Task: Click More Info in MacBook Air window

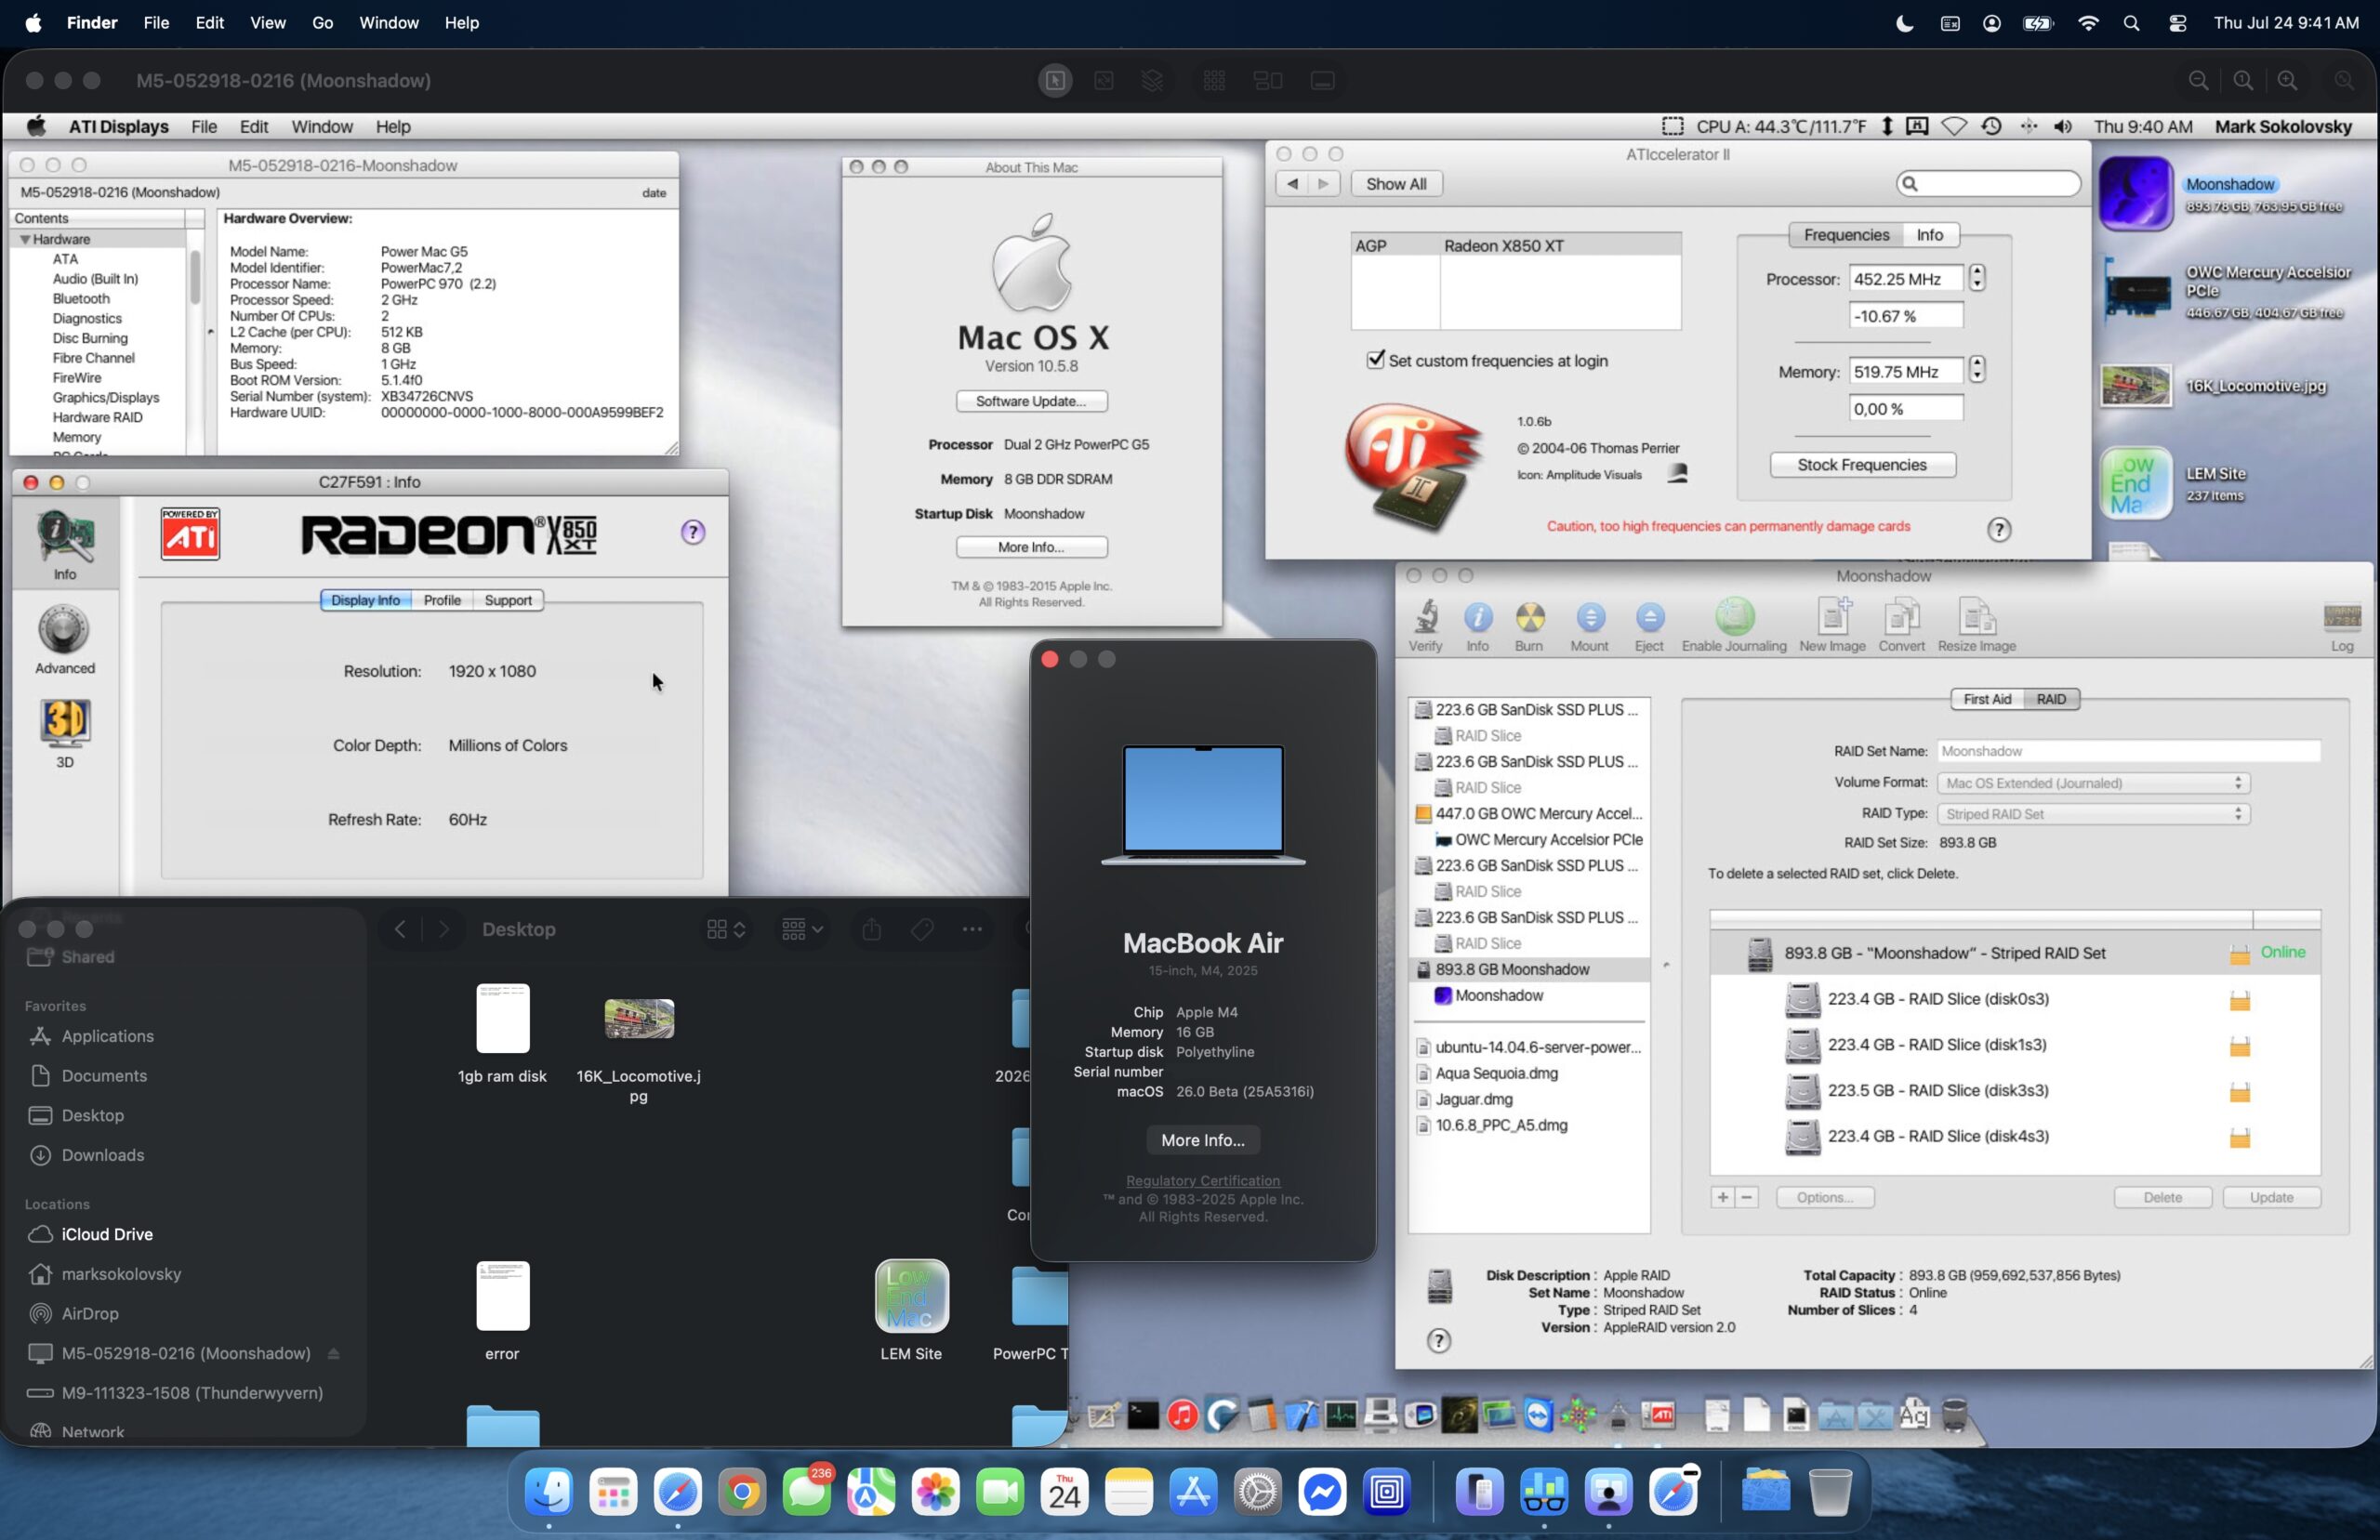Action: pyautogui.click(x=1202, y=1140)
